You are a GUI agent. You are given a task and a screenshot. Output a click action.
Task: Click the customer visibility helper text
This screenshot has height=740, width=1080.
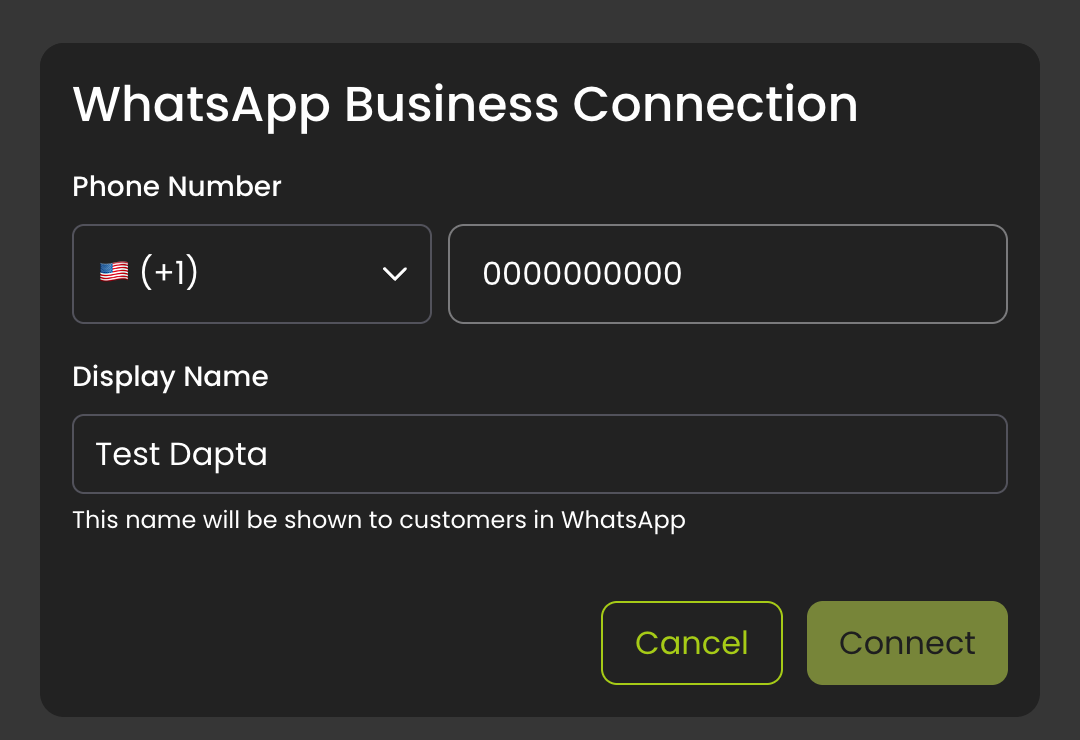coord(378,520)
